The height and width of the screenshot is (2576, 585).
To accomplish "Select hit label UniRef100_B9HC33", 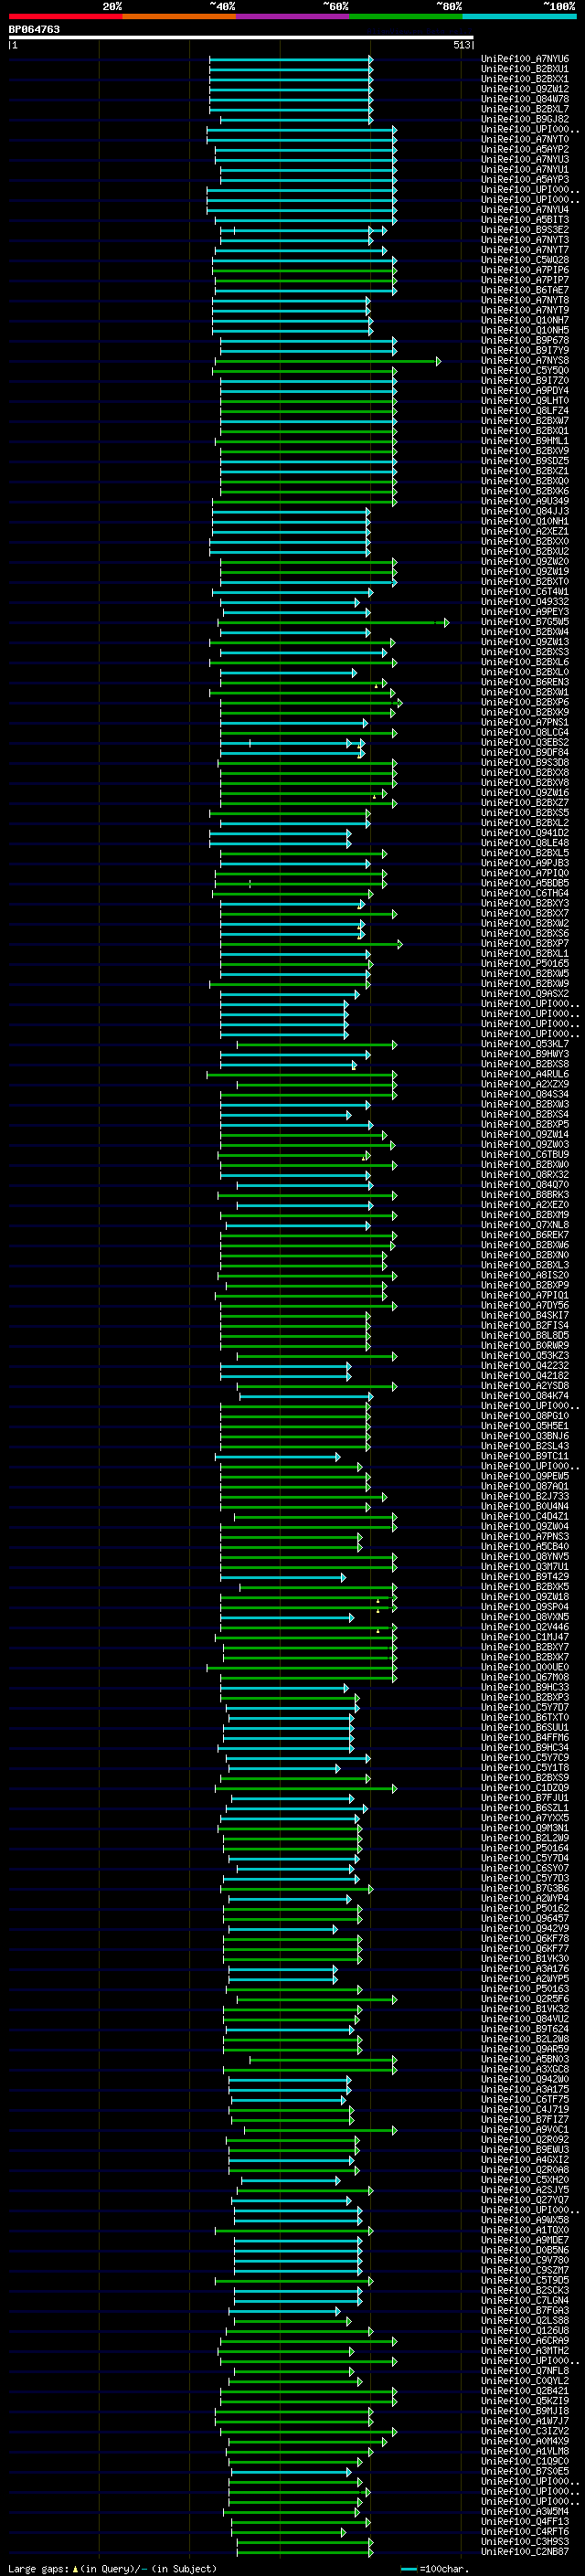I will coord(525,1687).
